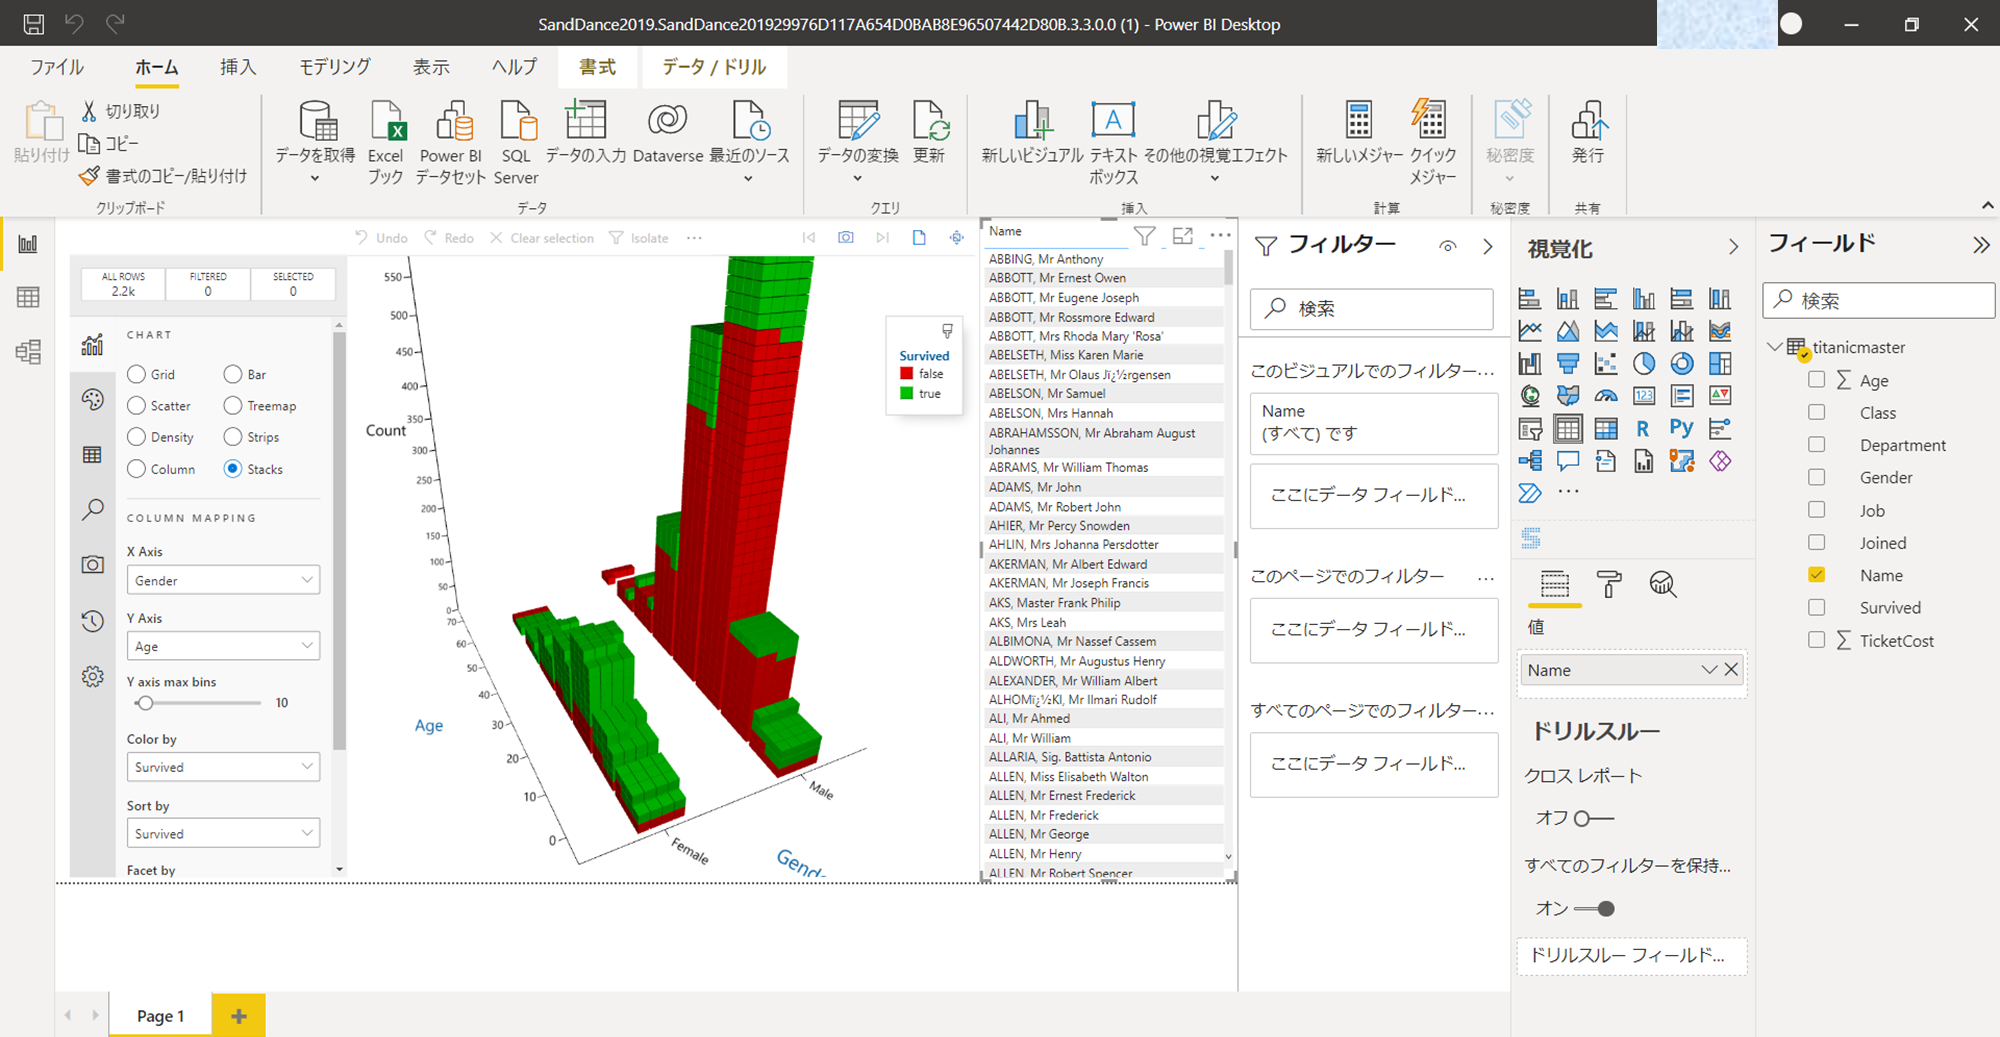The width and height of the screenshot is (2000, 1037).
Task: Toggle the cross-report (クロス レポート) switch
Action: 1593,818
